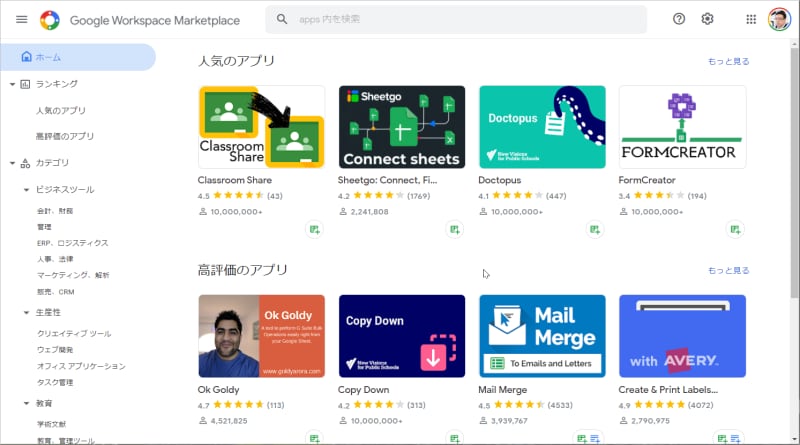Open 人気のアプリ in the sidebar

(x=61, y=110)
